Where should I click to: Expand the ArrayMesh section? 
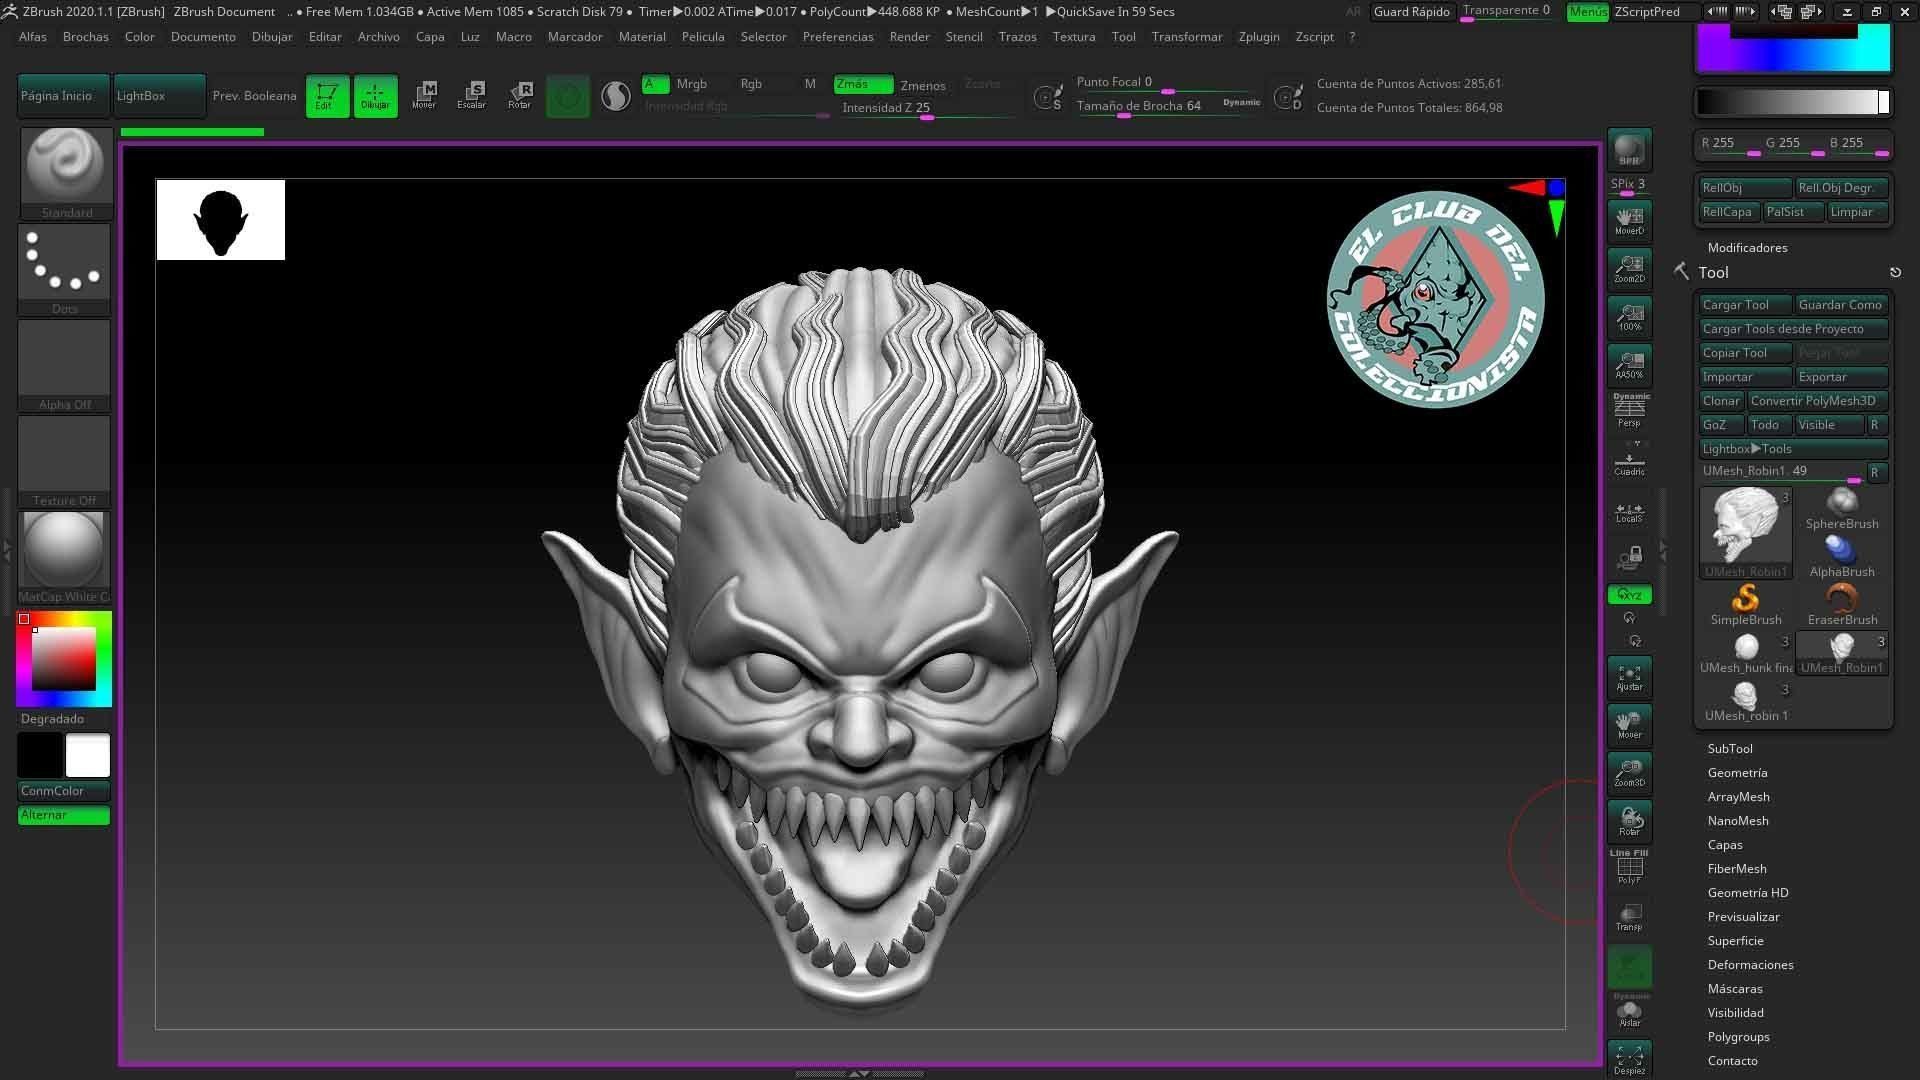point(1738,797)
